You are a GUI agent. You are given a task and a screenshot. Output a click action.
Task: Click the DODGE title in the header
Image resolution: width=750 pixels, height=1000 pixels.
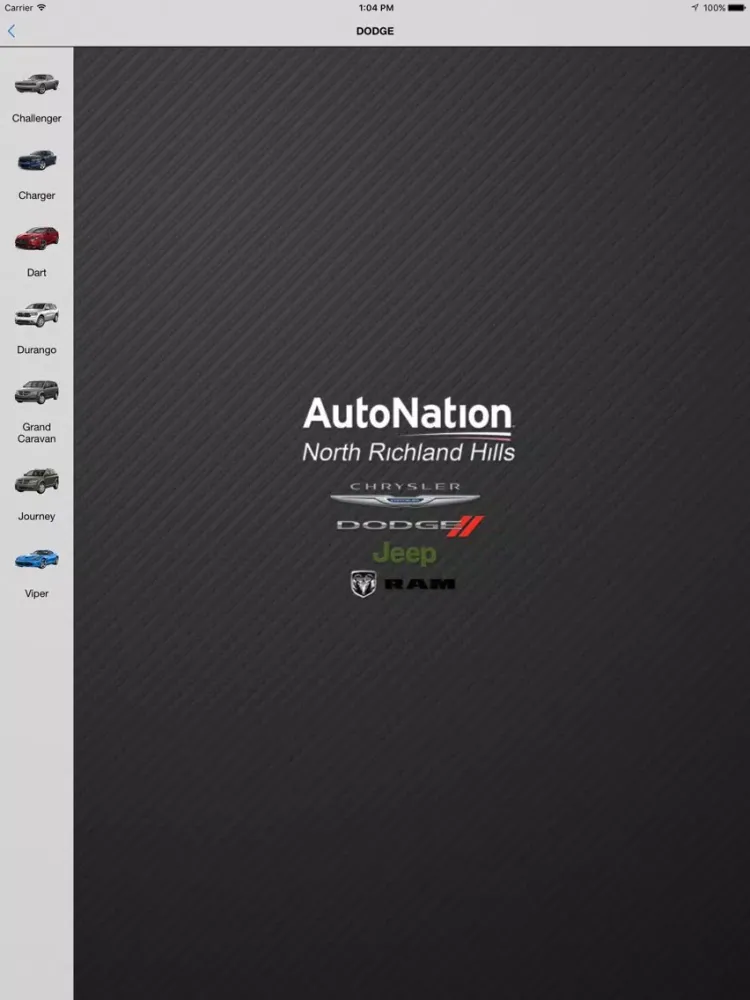click(x=375, y=31)
